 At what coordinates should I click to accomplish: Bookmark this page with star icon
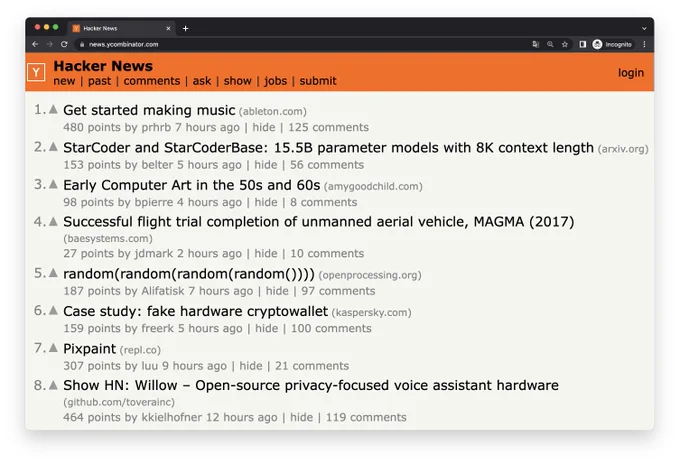pos(565,44)
